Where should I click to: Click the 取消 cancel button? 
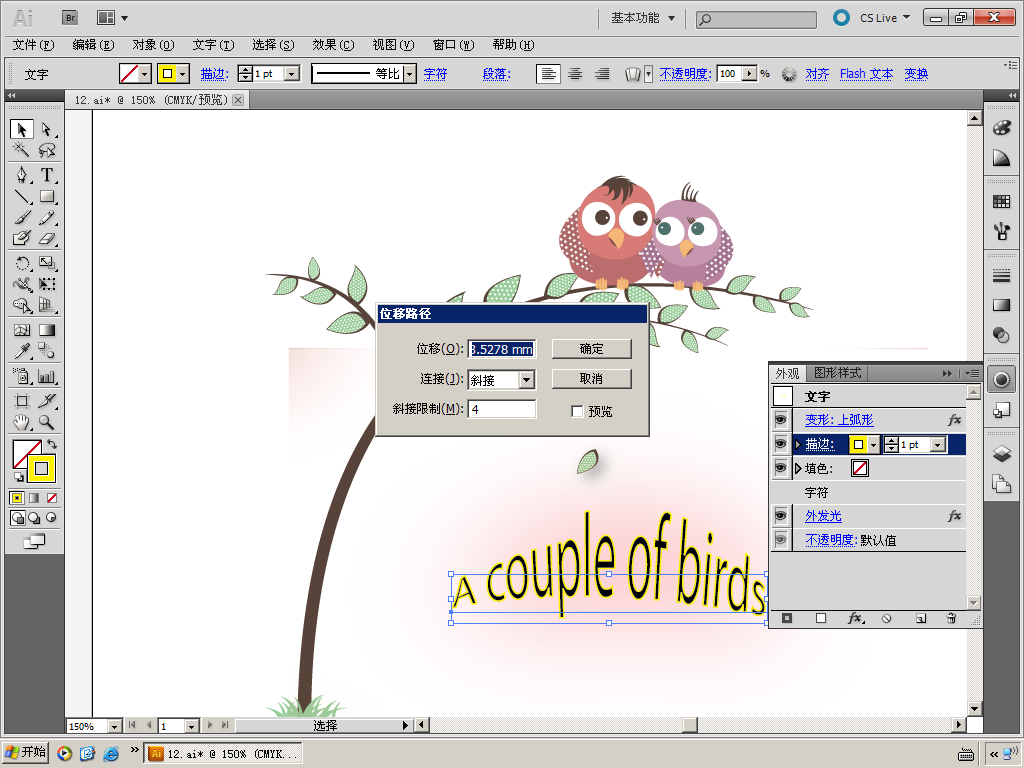(x=592, y=379)
